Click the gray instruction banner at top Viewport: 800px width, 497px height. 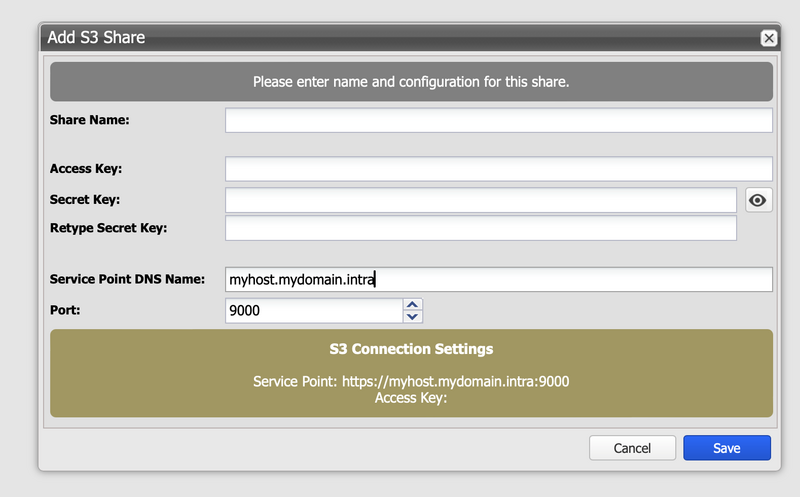tap(411, 82)
